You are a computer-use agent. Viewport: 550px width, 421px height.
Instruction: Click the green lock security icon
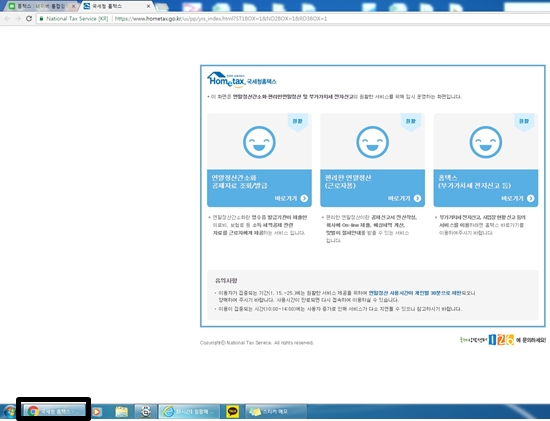tap(41, 19)
